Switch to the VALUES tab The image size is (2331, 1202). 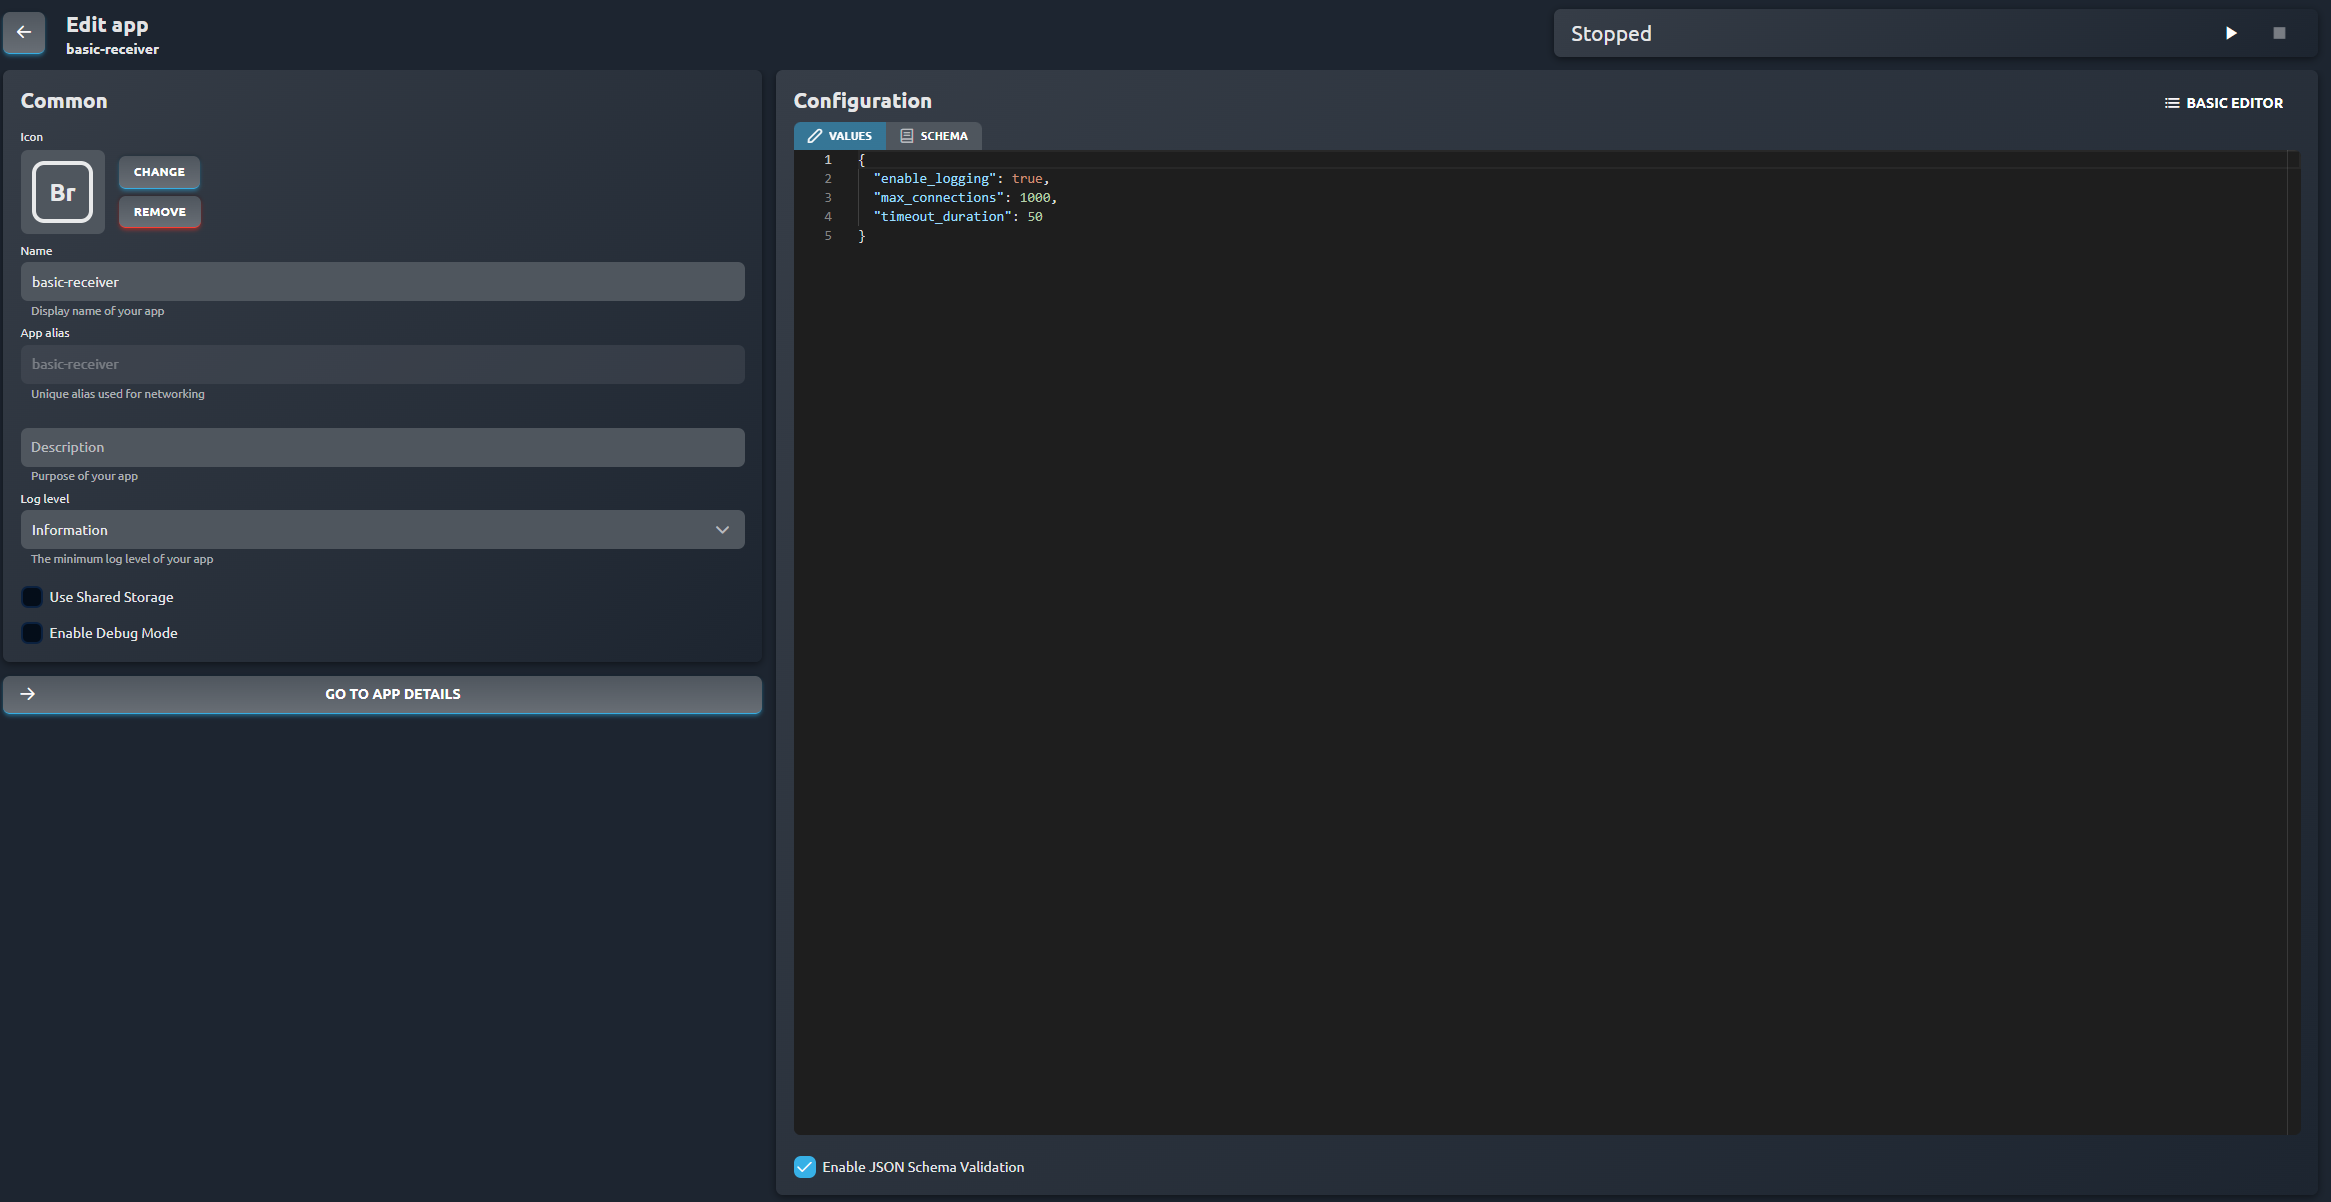(840, 136)
